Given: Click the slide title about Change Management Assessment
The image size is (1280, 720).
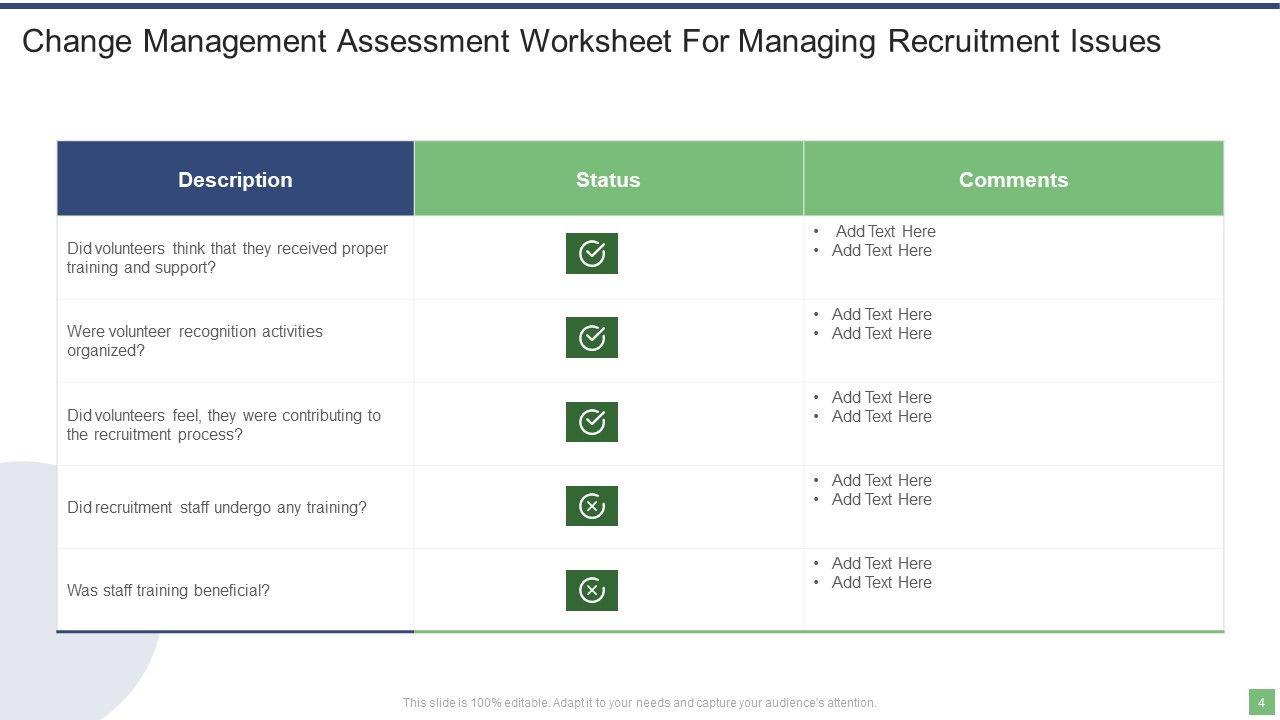Looking at the screenshot, I should click(x=591, y=41).
